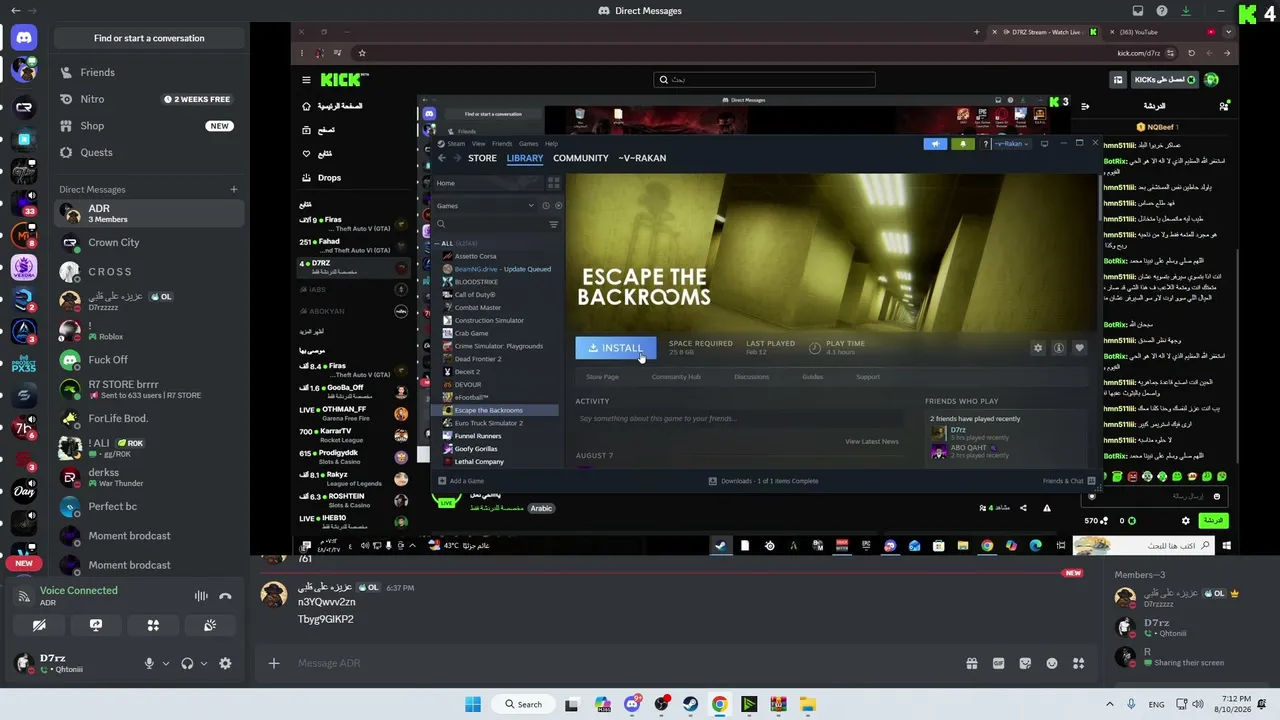The image size is (1280, 720).
Task: Open the Rakan account dropdown in Steam
Action: coord(1012,143)
